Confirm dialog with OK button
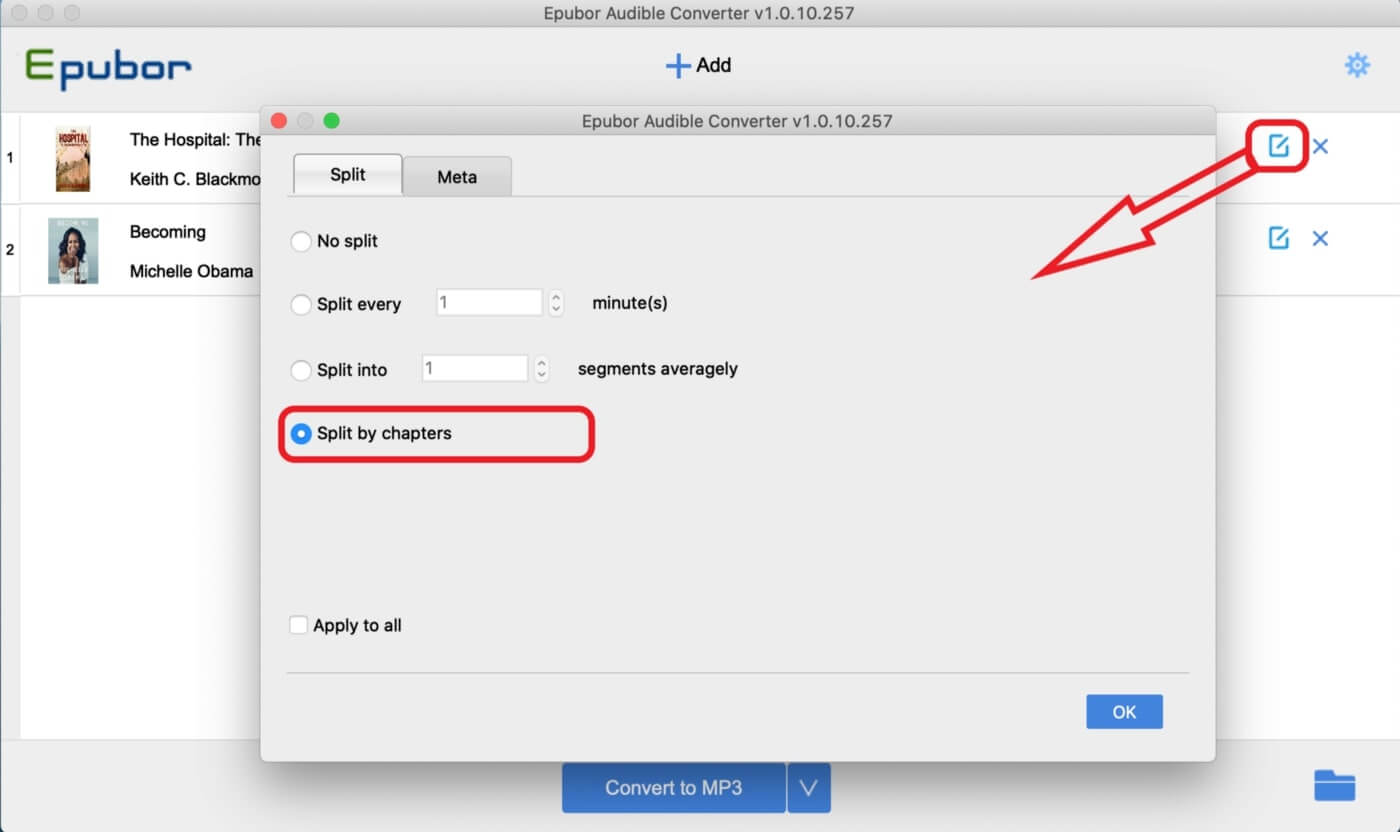 (1124, 712)
